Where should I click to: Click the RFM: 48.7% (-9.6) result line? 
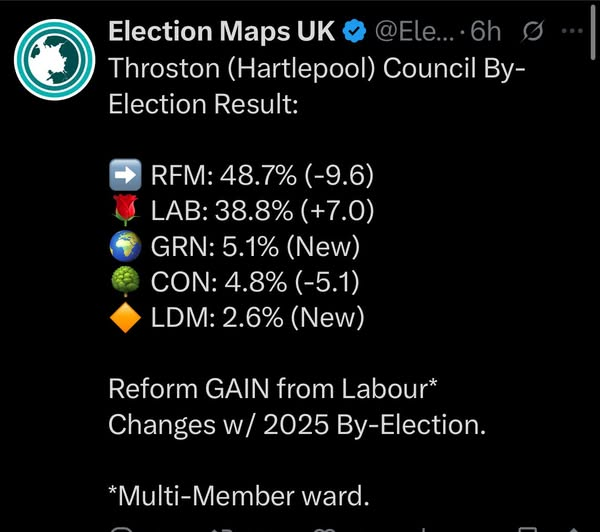pos(262,177)
